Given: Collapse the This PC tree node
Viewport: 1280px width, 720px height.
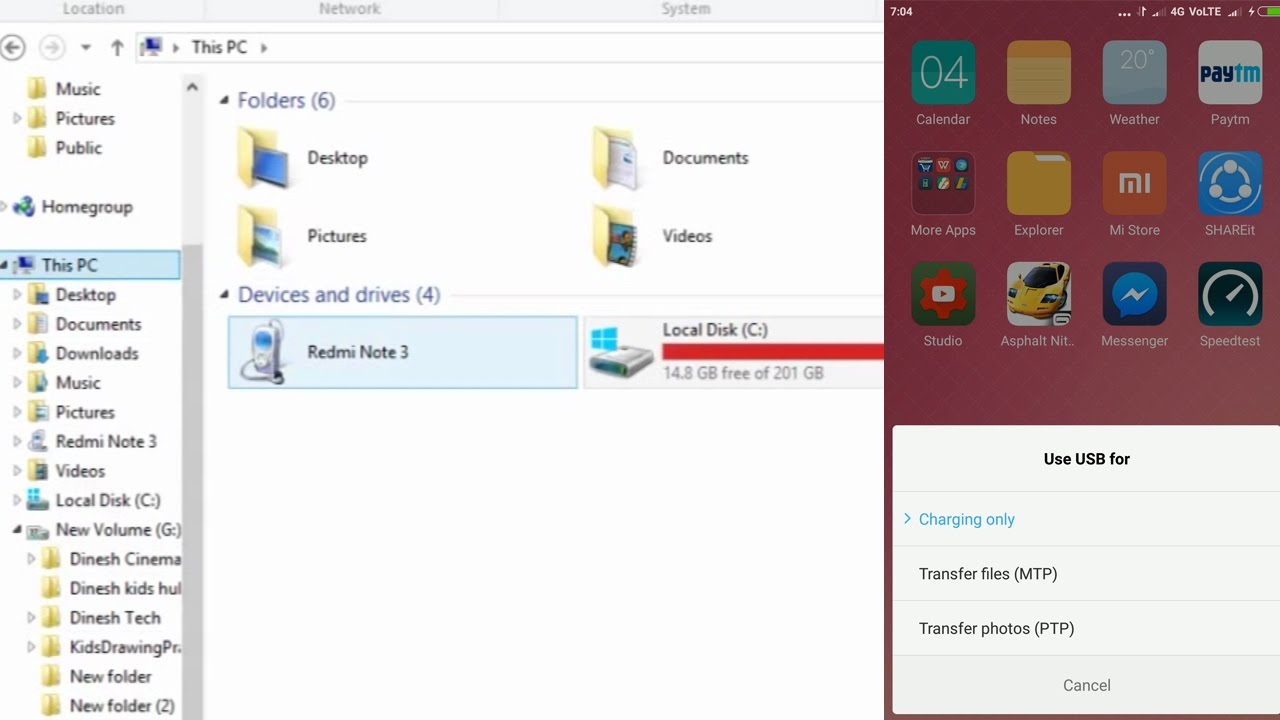Looking at the screenshot, I should 4,266.
